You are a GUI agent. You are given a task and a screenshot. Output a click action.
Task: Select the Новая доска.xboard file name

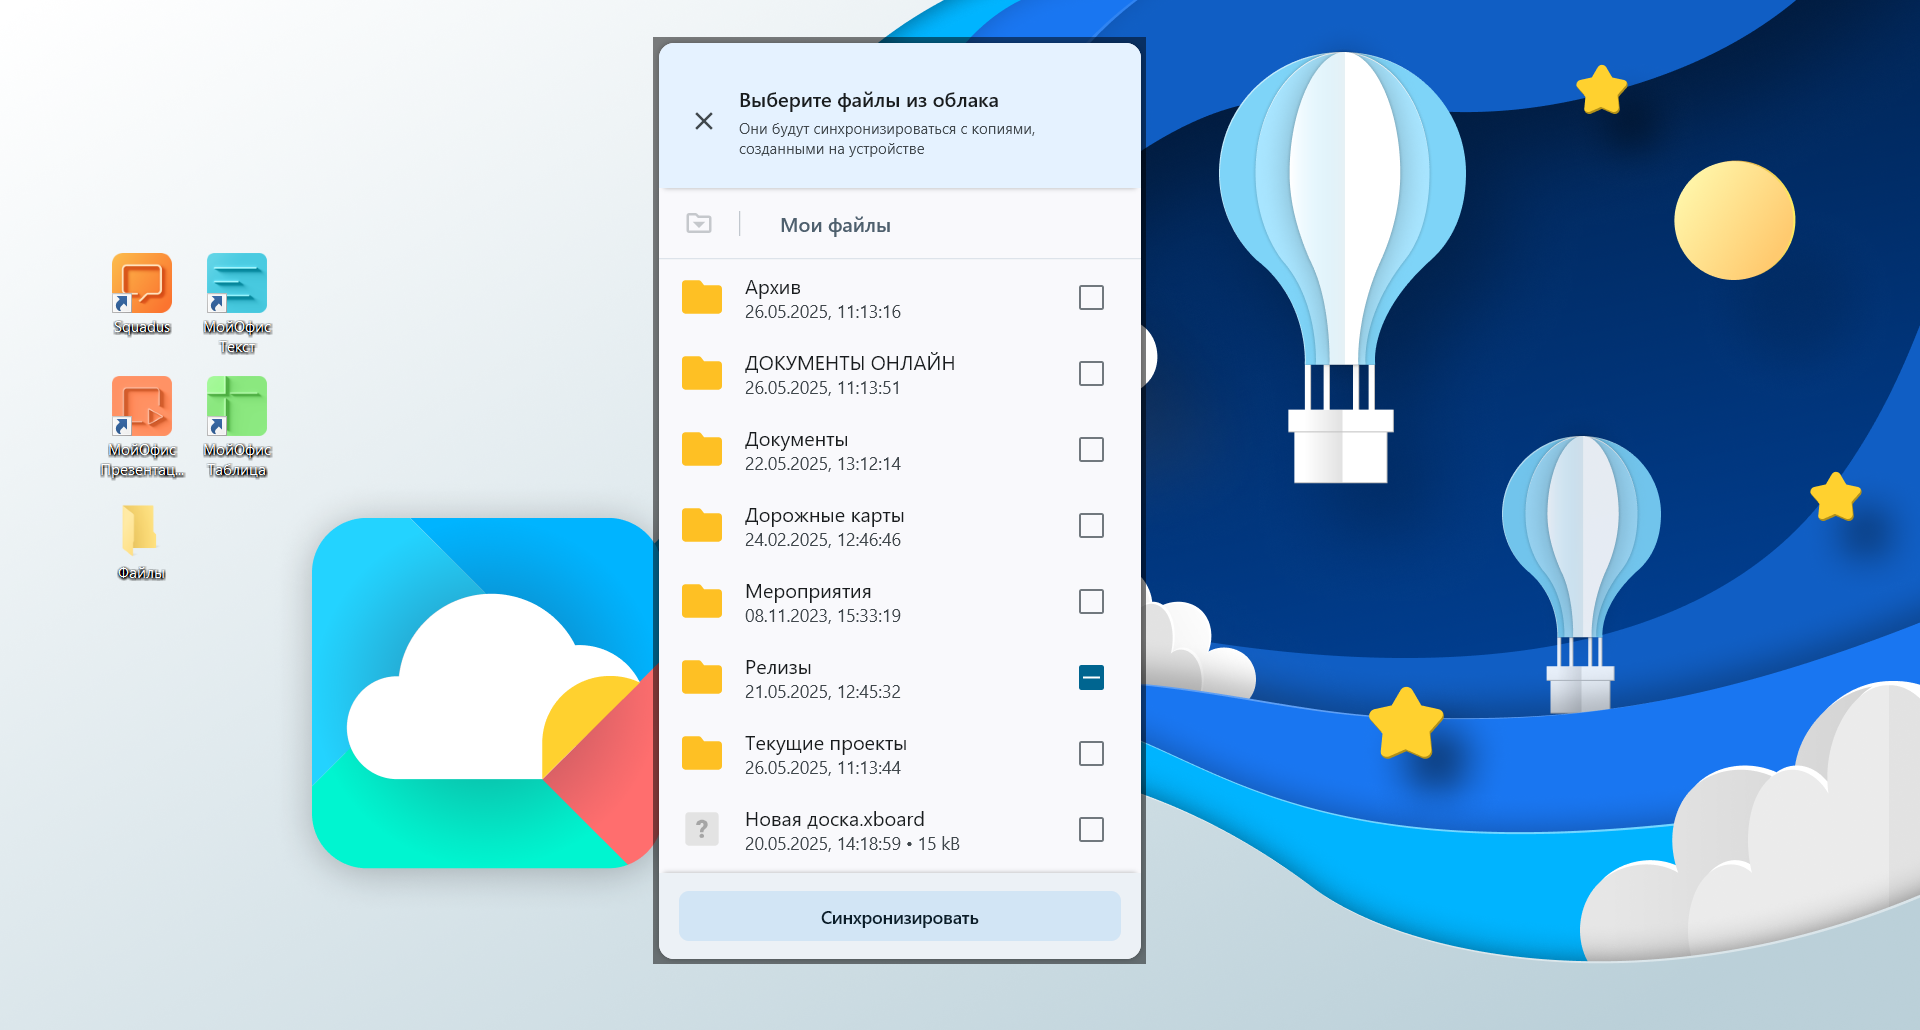(x=835, y=820)
